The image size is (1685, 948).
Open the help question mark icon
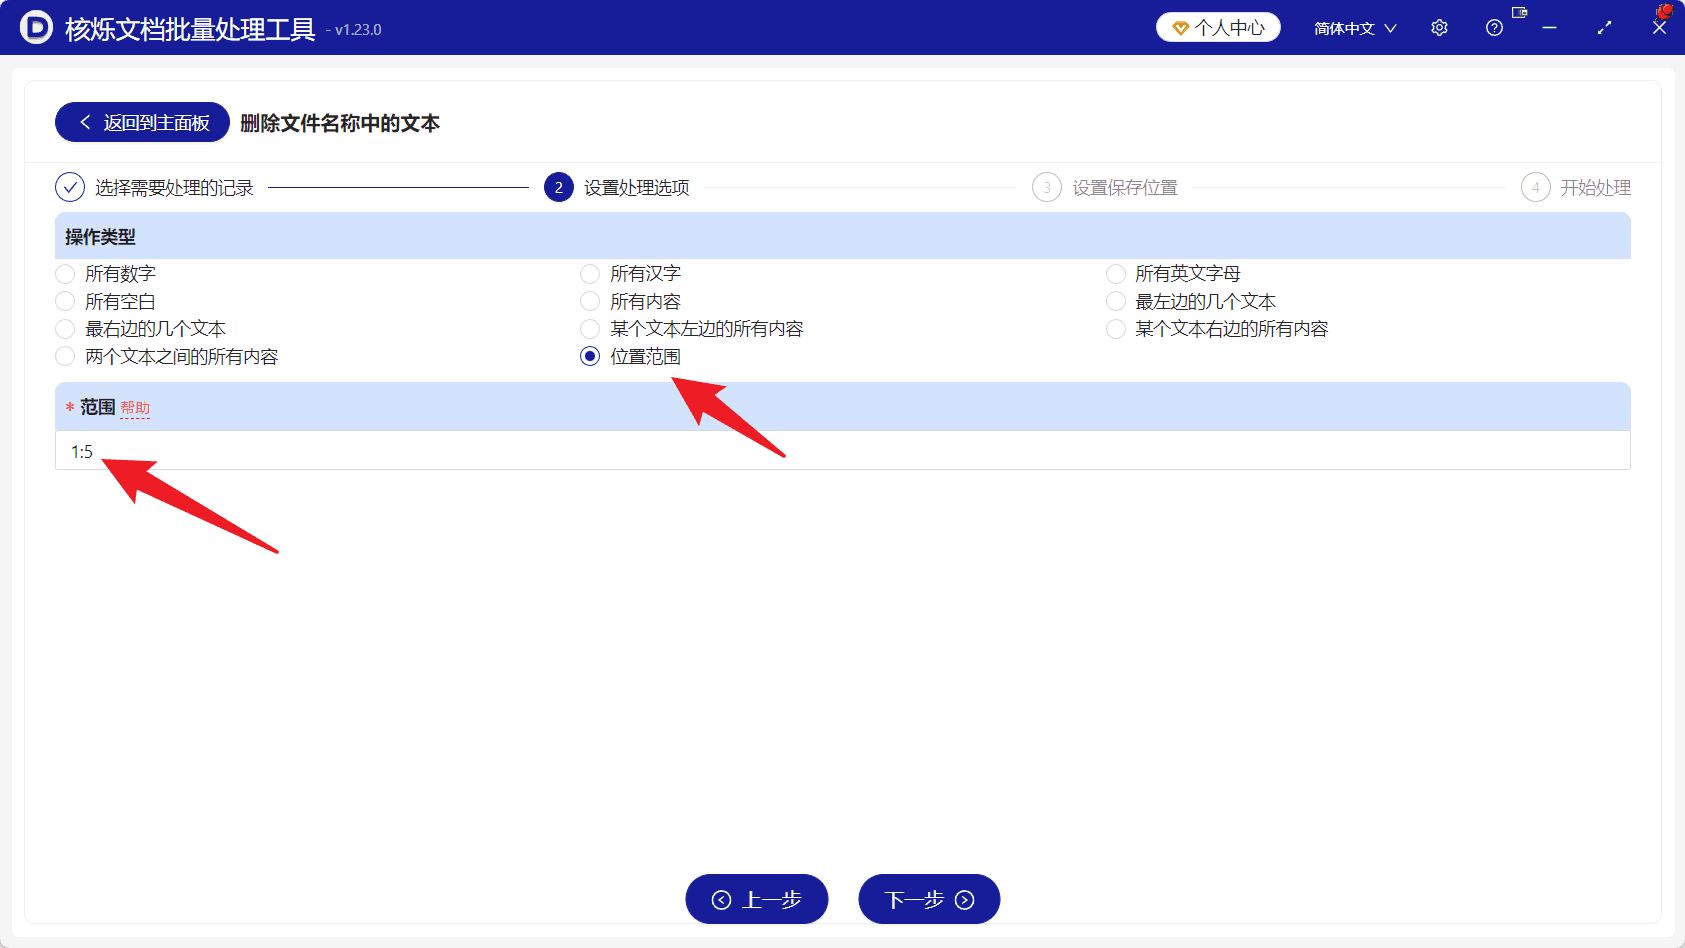click(x=1494, y=28)
